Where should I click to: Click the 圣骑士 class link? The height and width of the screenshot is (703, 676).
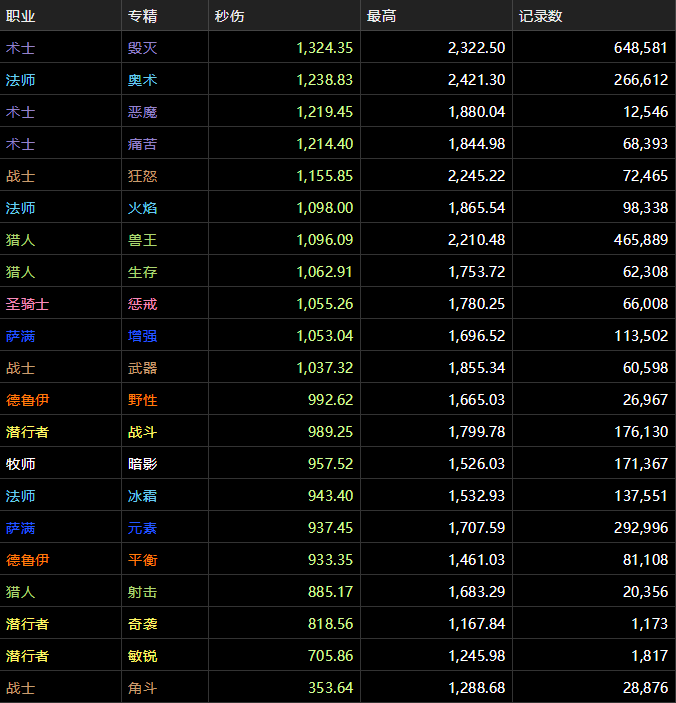(x=27, y=304)
